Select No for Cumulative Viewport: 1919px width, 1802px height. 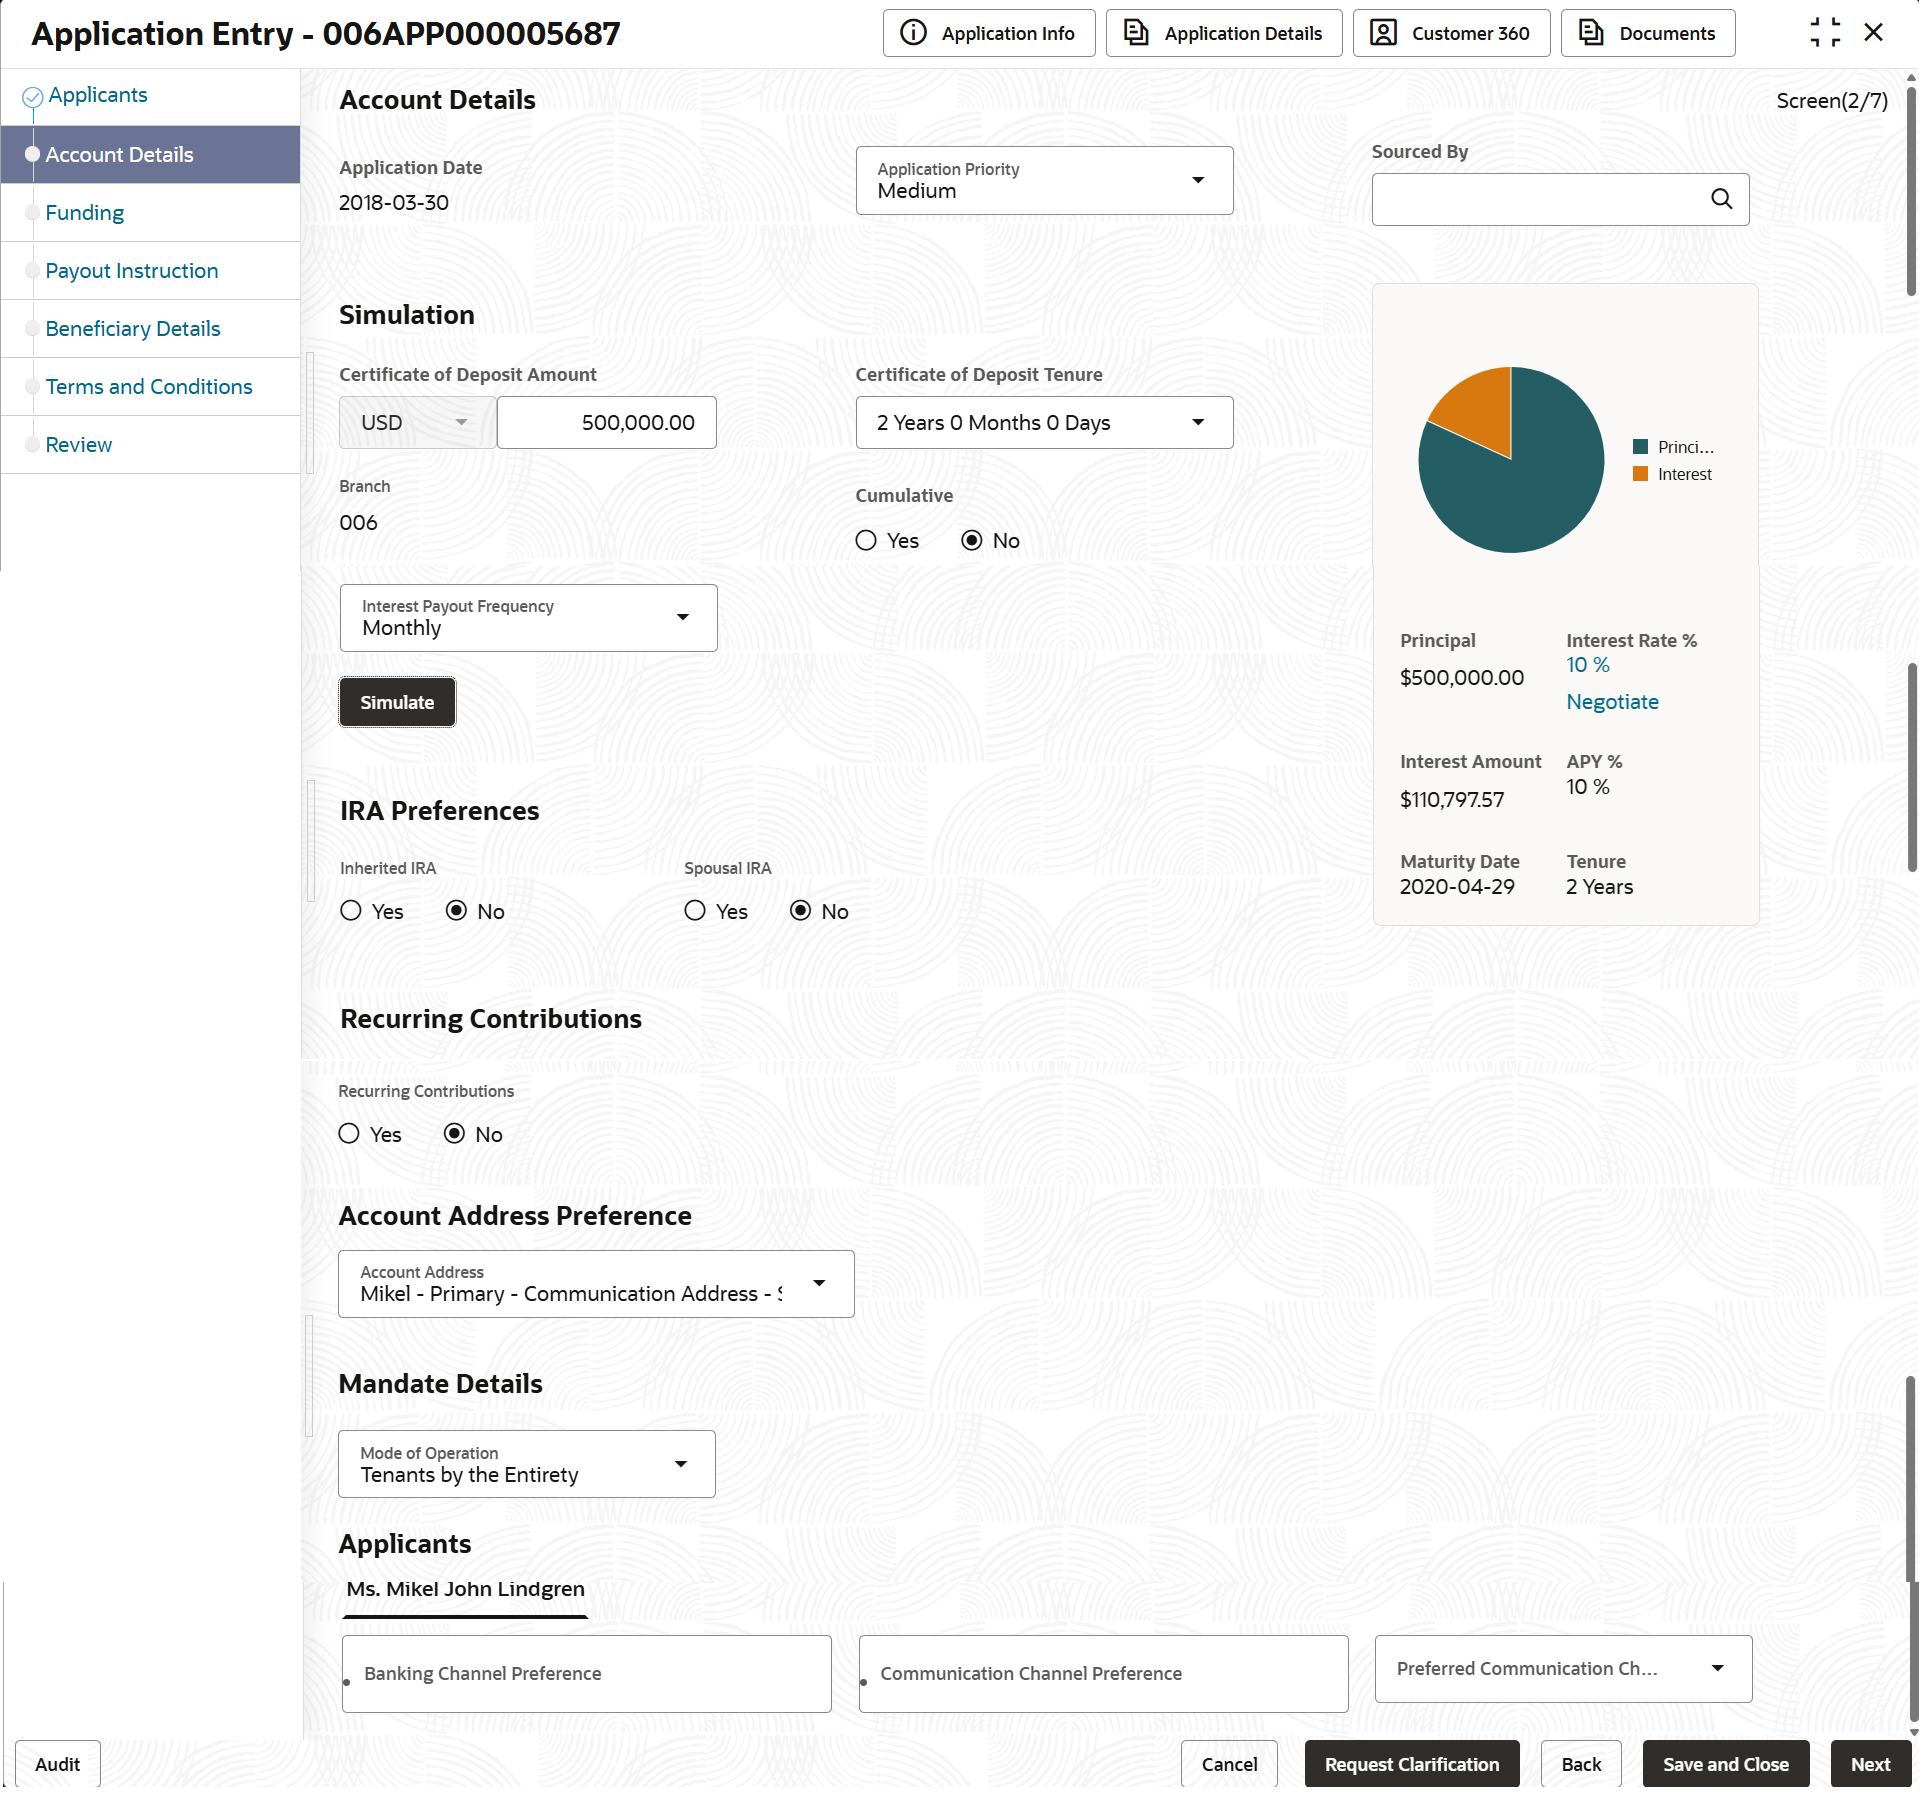[x=972, y=541]
